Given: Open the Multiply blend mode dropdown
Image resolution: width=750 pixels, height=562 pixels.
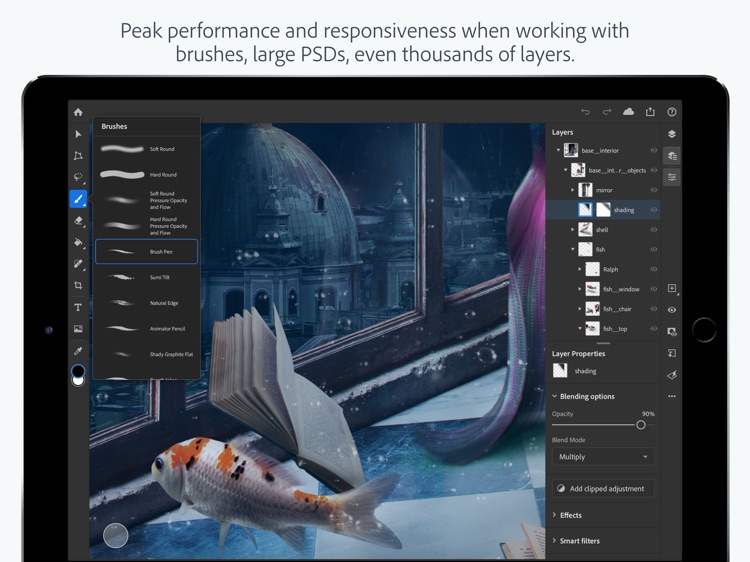Looking at the screenshot, I should tap(603, 457).
